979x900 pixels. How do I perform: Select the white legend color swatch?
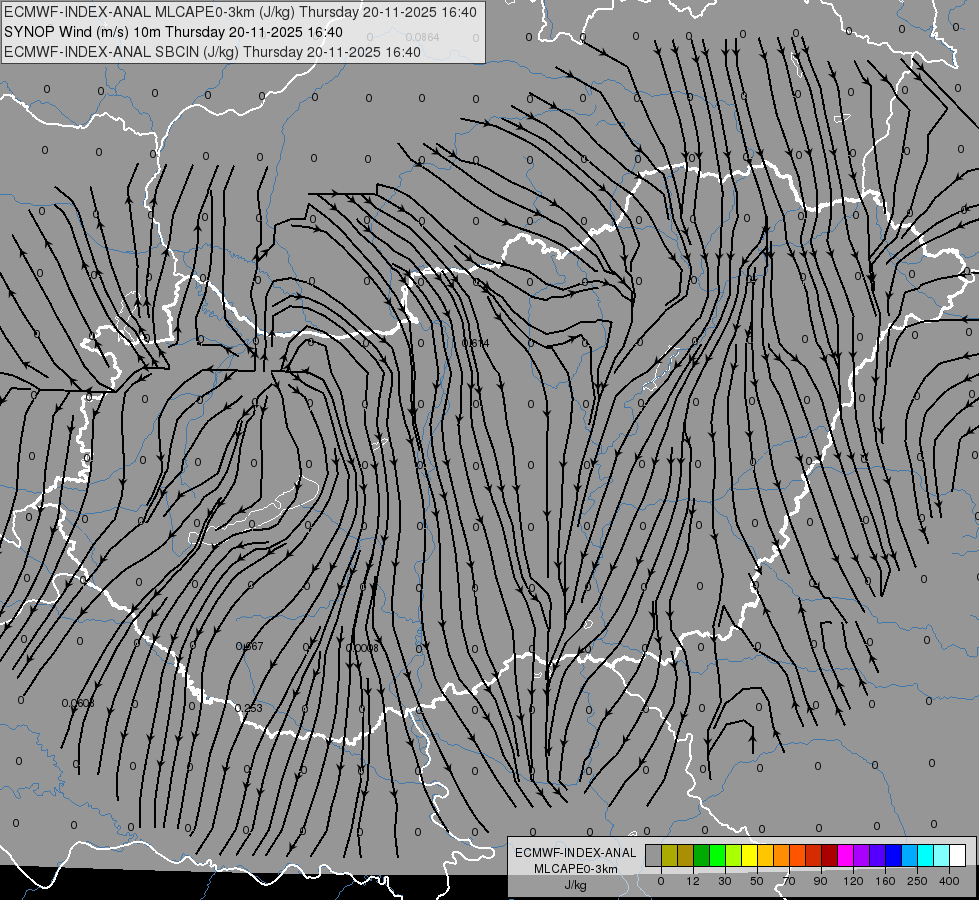click(x=957, y=856)
